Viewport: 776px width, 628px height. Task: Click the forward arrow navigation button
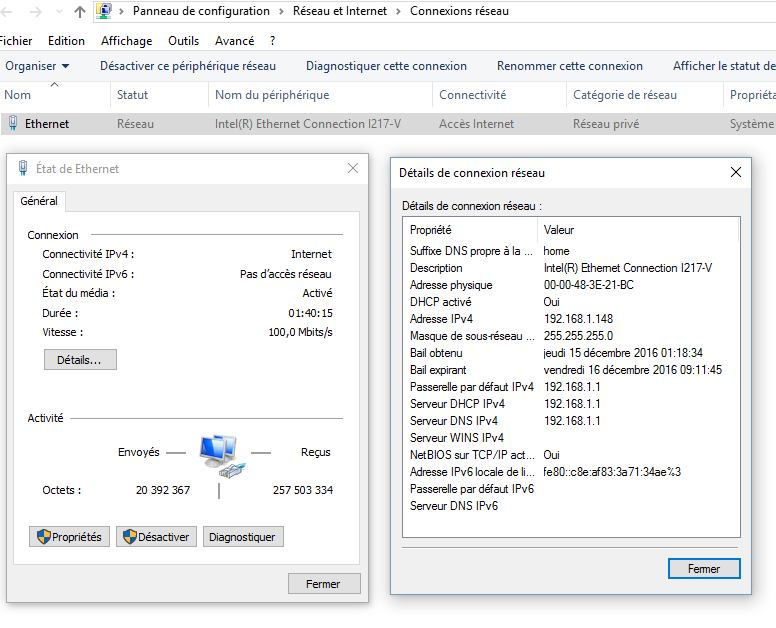tap(37, 12)
